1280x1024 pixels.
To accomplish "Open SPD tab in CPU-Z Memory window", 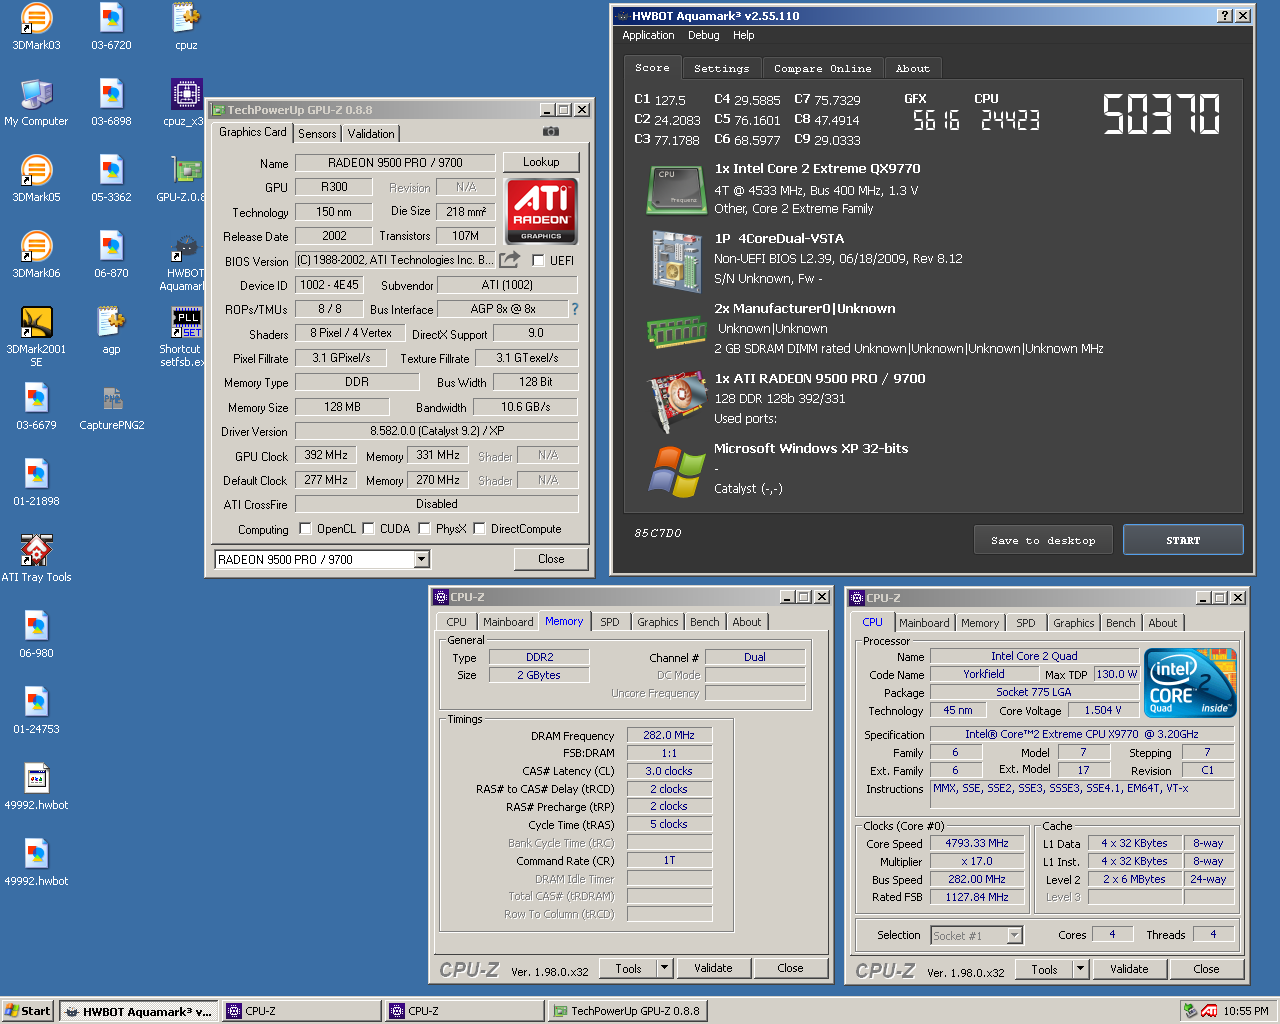I will pyautogui.click(x=610, y=622).
